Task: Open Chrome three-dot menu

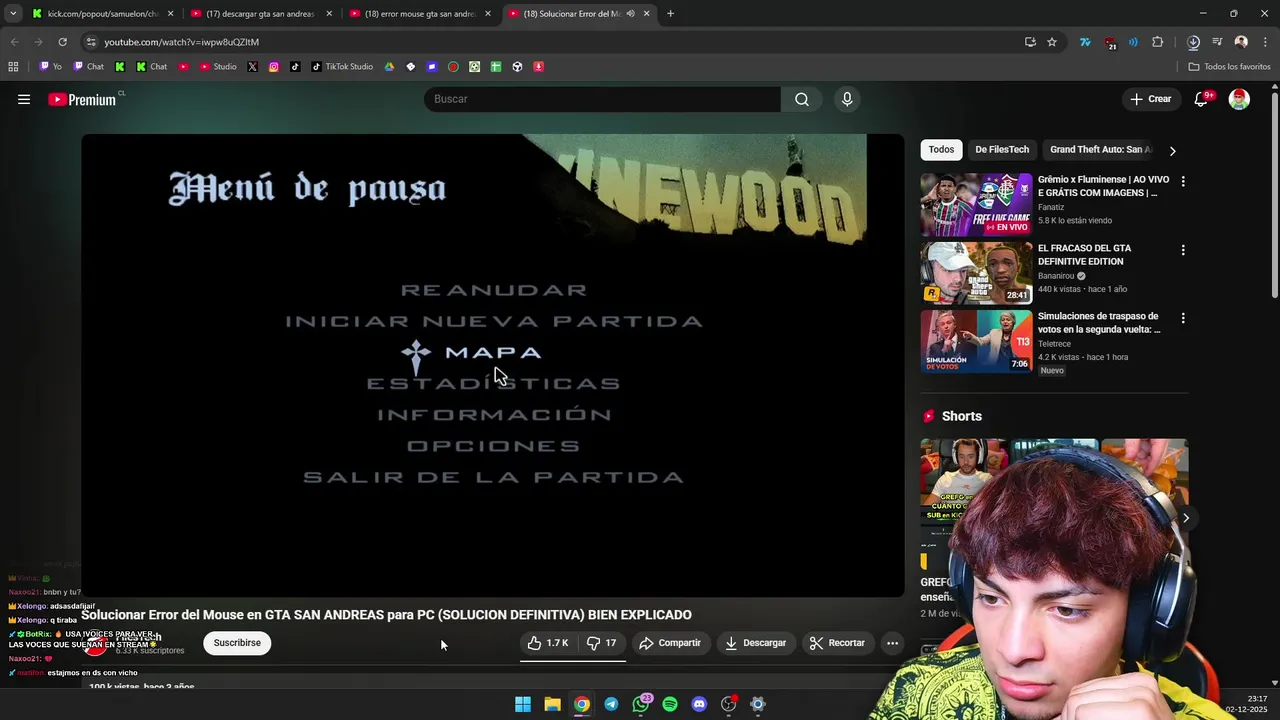Action: click(1266, 42)
